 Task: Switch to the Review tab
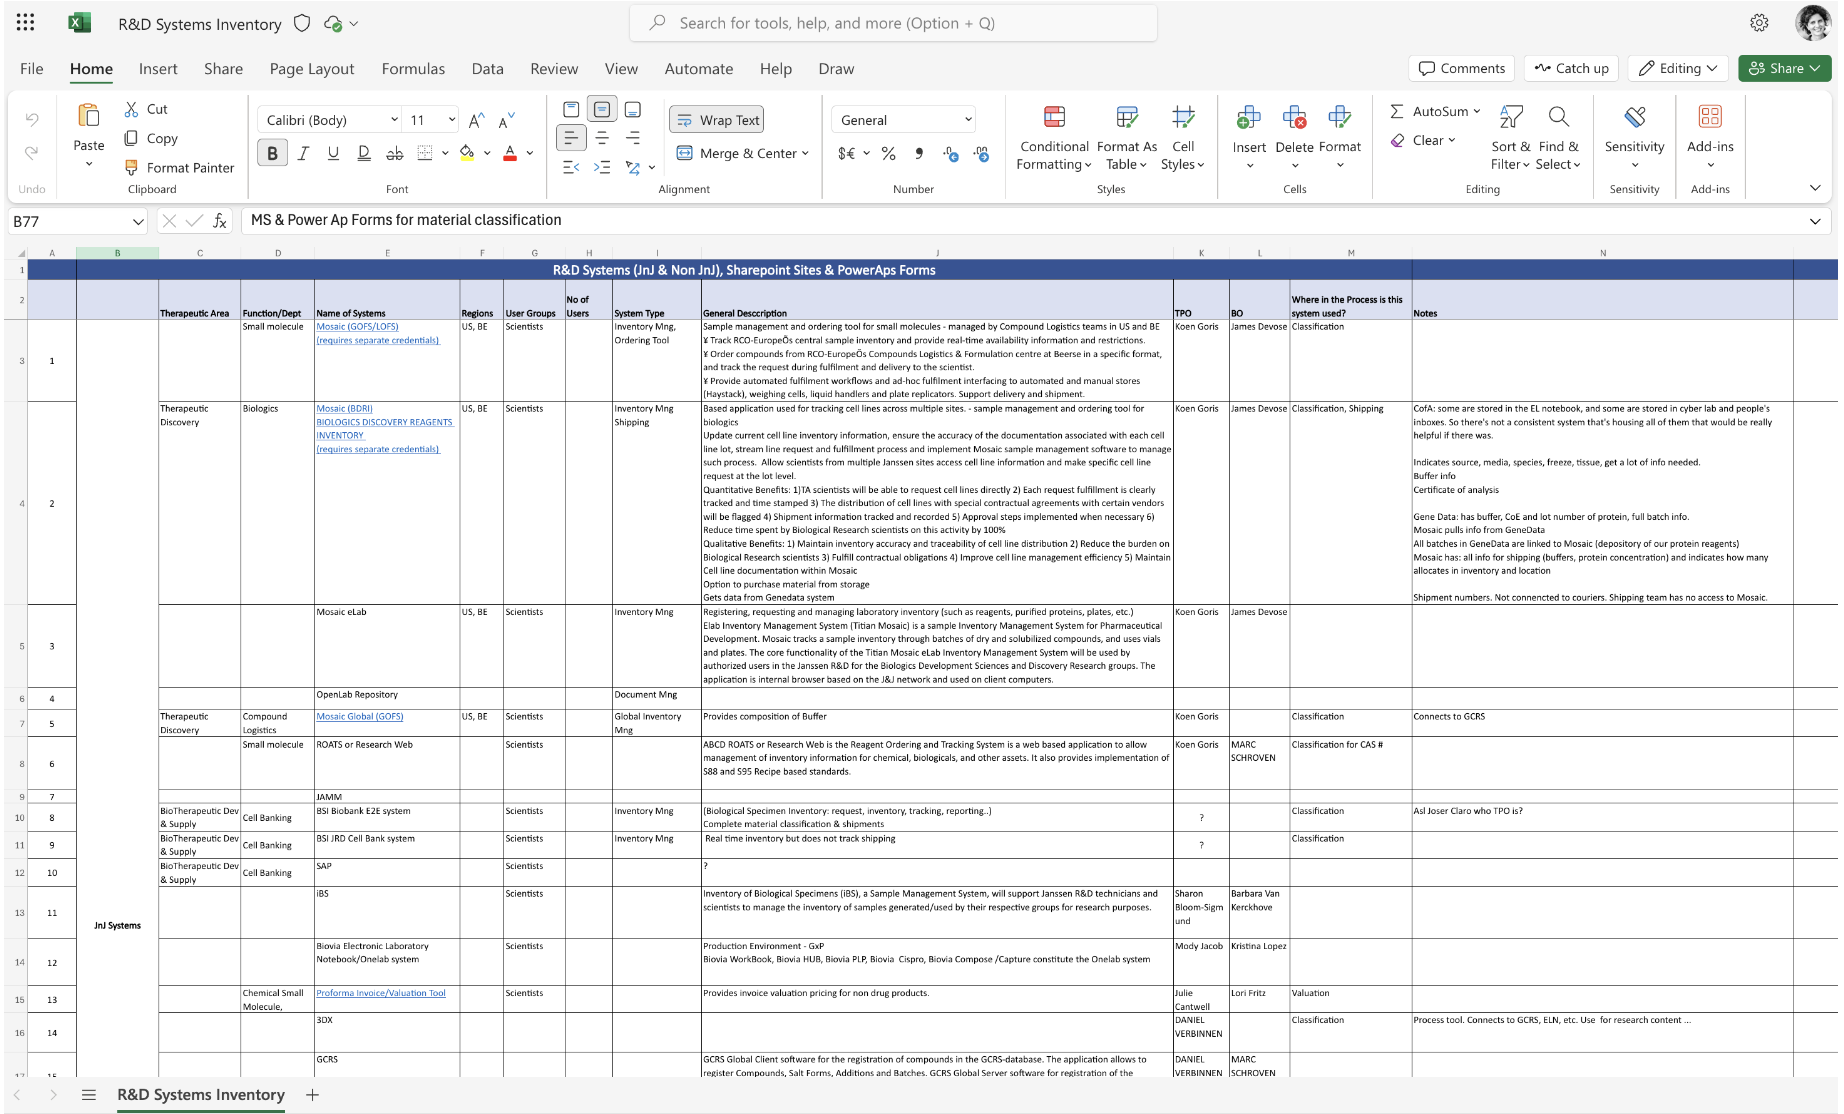tap(554, 68)
